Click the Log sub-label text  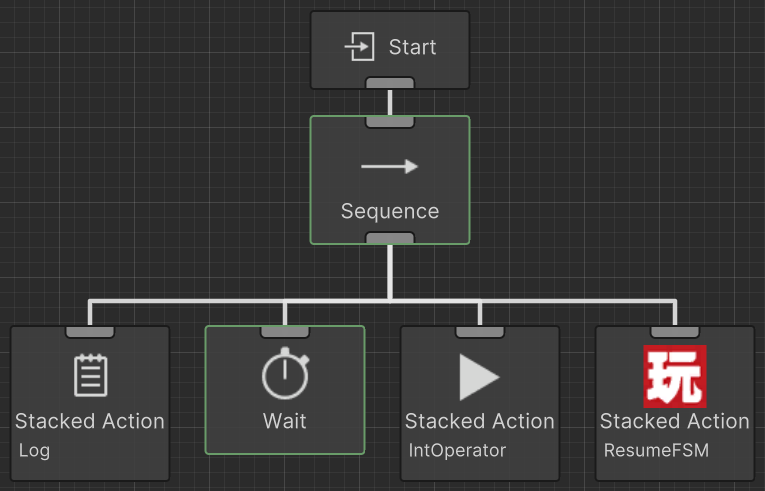pyautogui.click(x=34, y=450)
